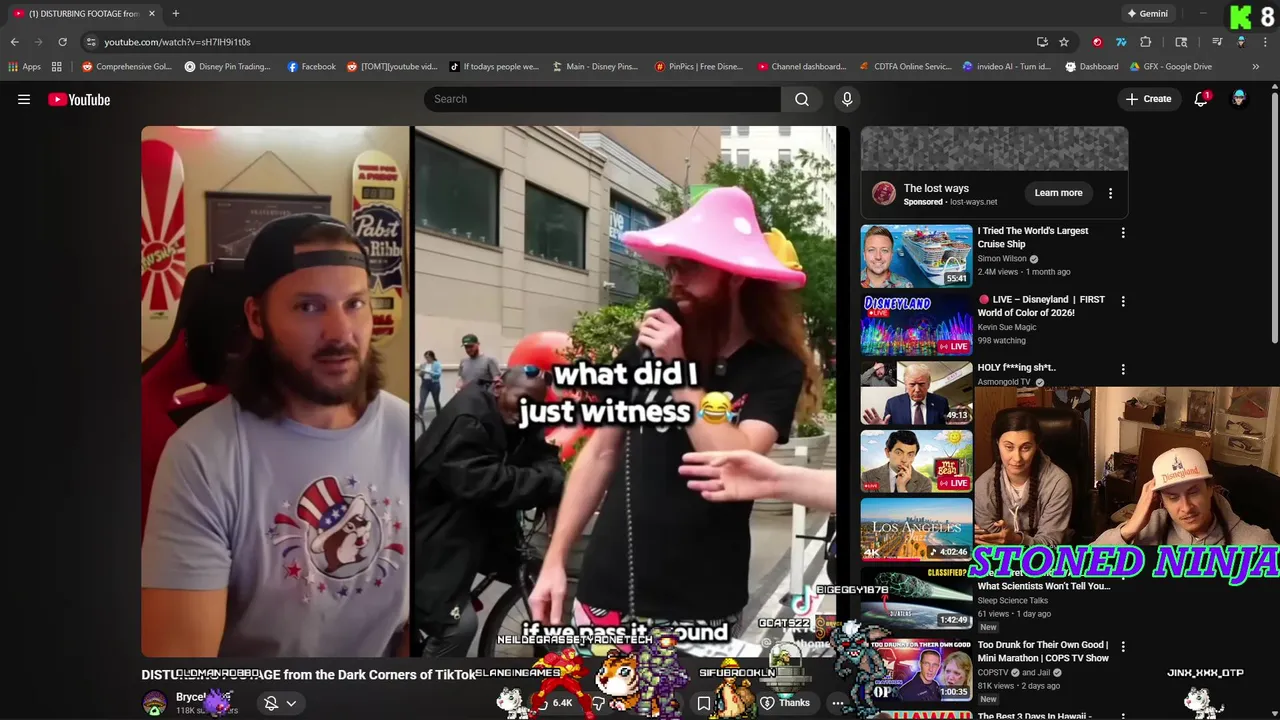This screenshot has height=720, width=1280.
Task: Open the YouTube guide hamburger menu
Action: point(24,99)
